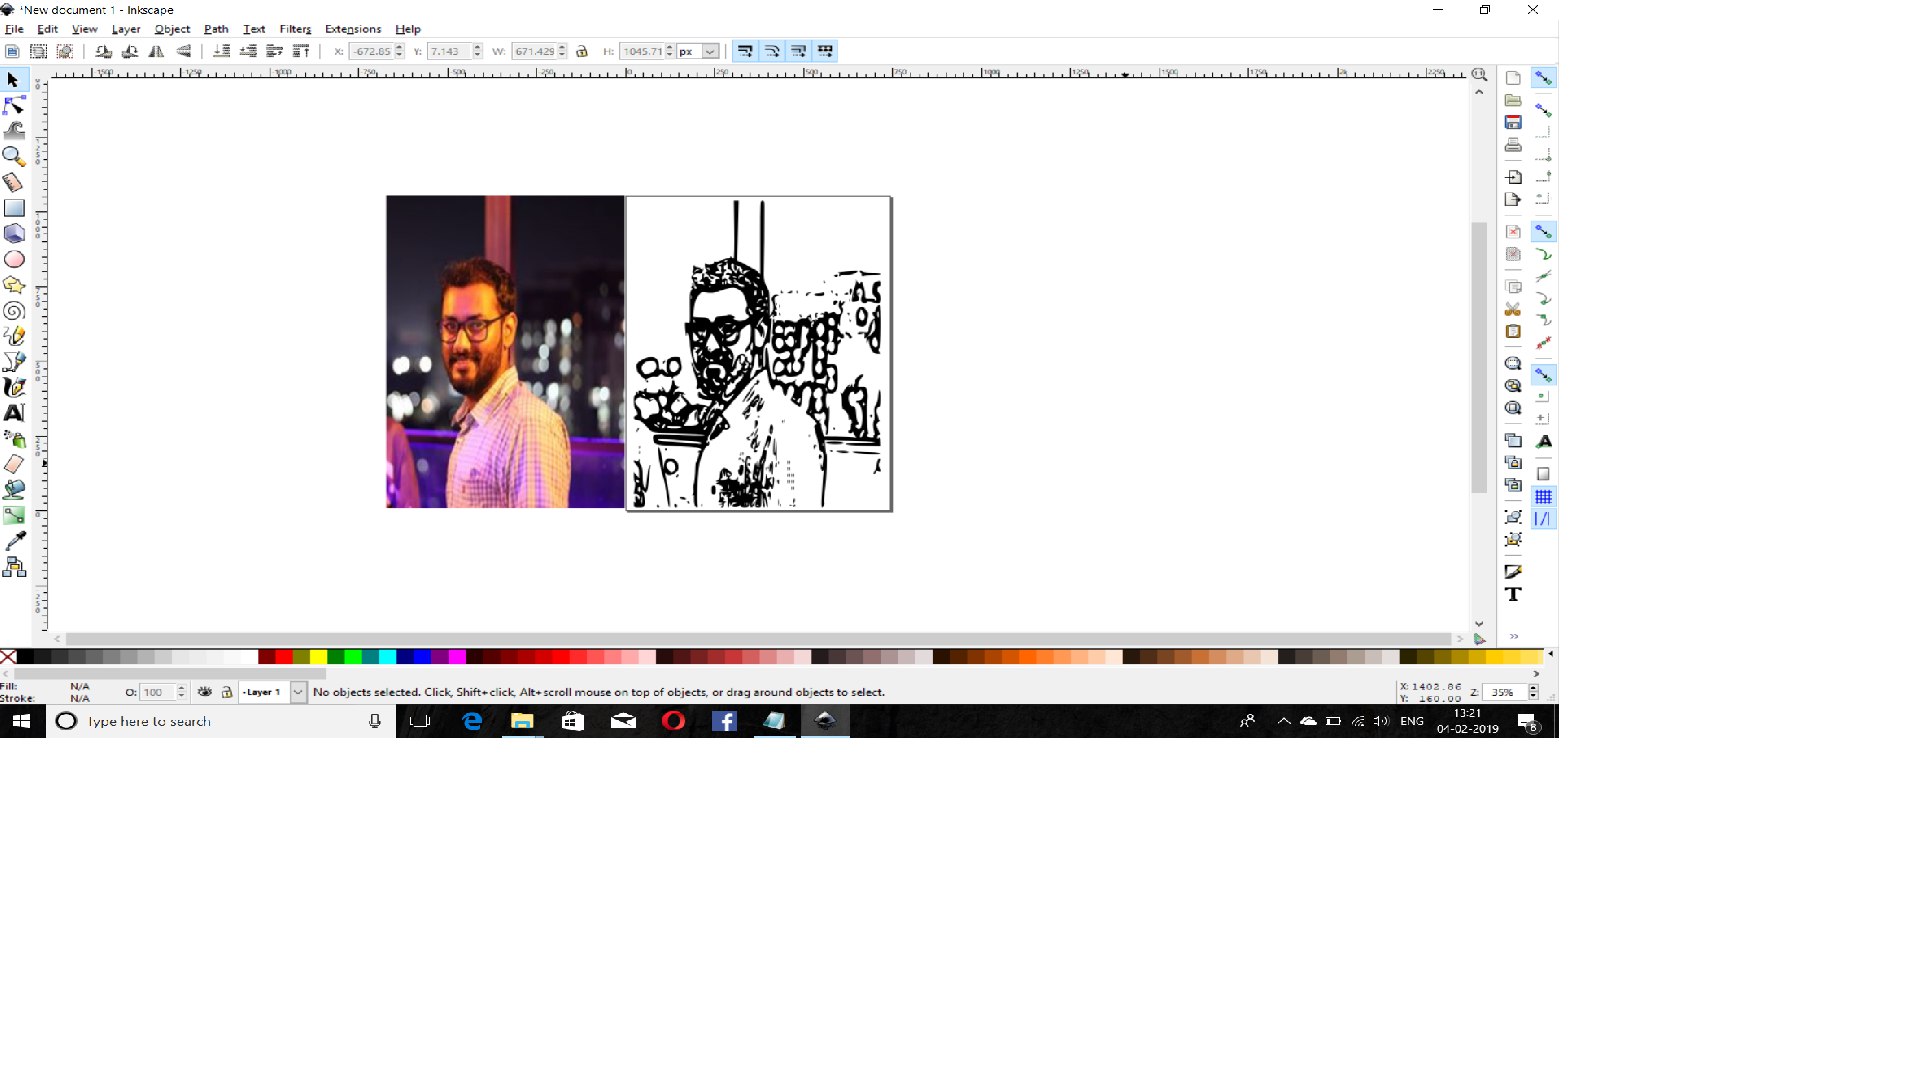Select the Text tool in toolbox
1920x1080 pixels.
[x=14, y=413]
